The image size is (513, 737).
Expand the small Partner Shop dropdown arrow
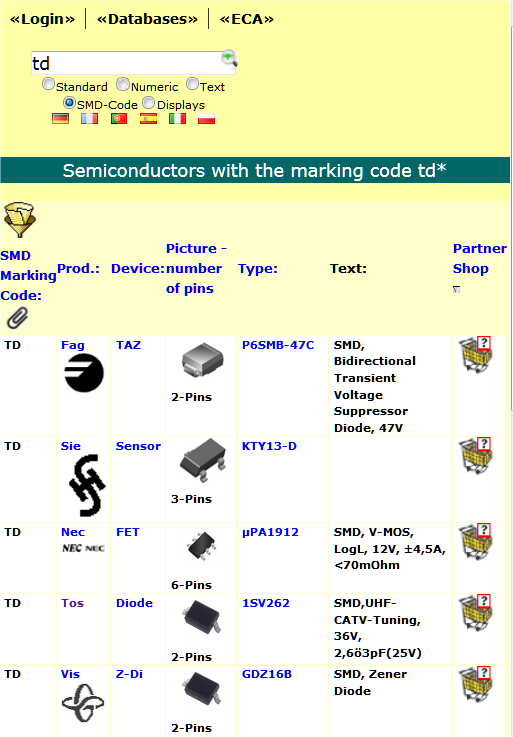(456, 289)
